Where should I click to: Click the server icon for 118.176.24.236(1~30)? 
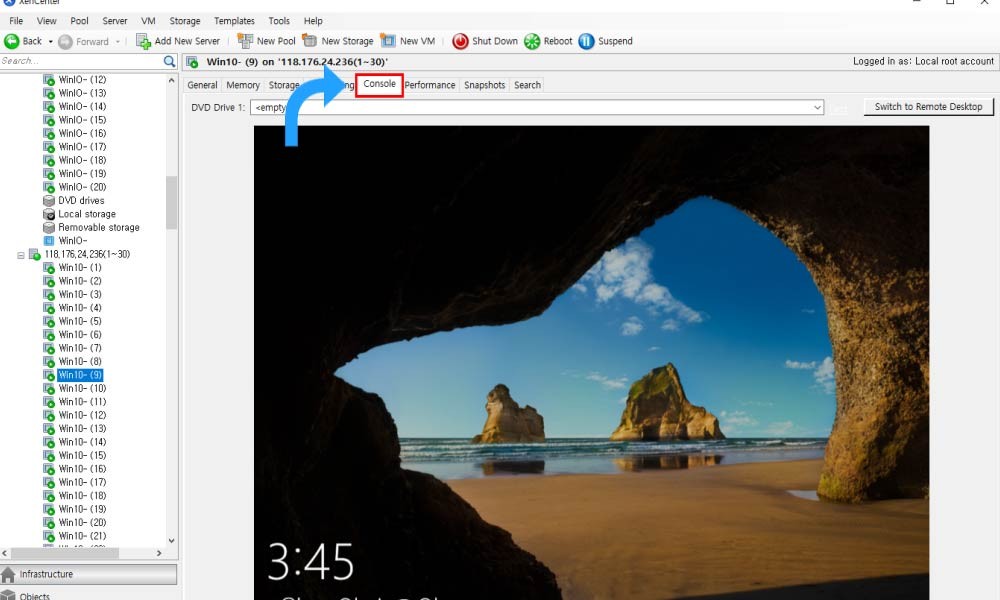coord(35,254)
